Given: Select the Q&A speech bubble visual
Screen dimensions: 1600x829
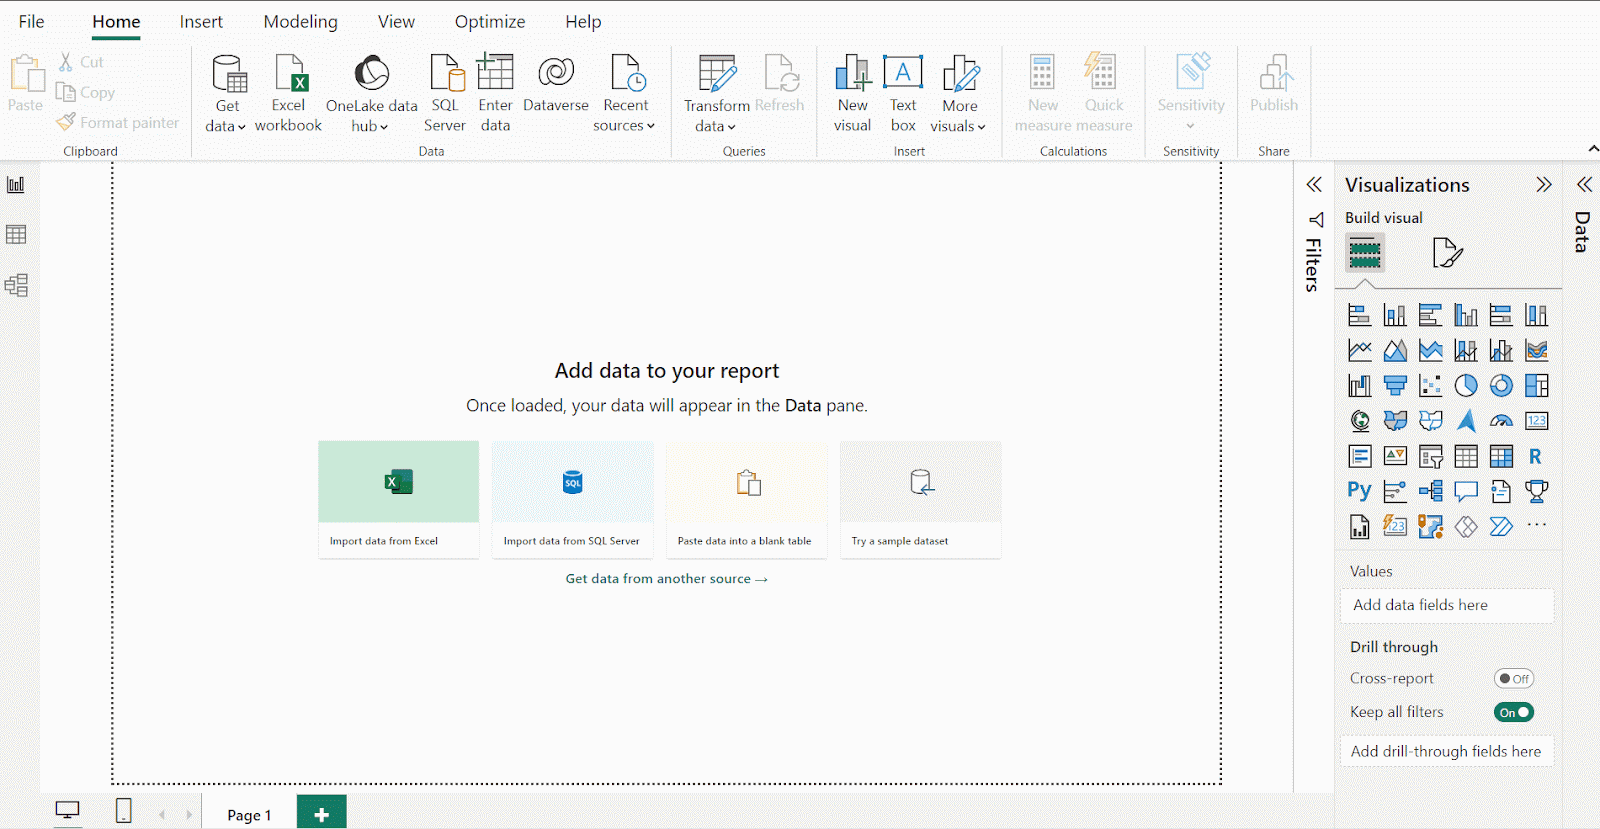Looking at the screenshot, I should coord(1466,491).
